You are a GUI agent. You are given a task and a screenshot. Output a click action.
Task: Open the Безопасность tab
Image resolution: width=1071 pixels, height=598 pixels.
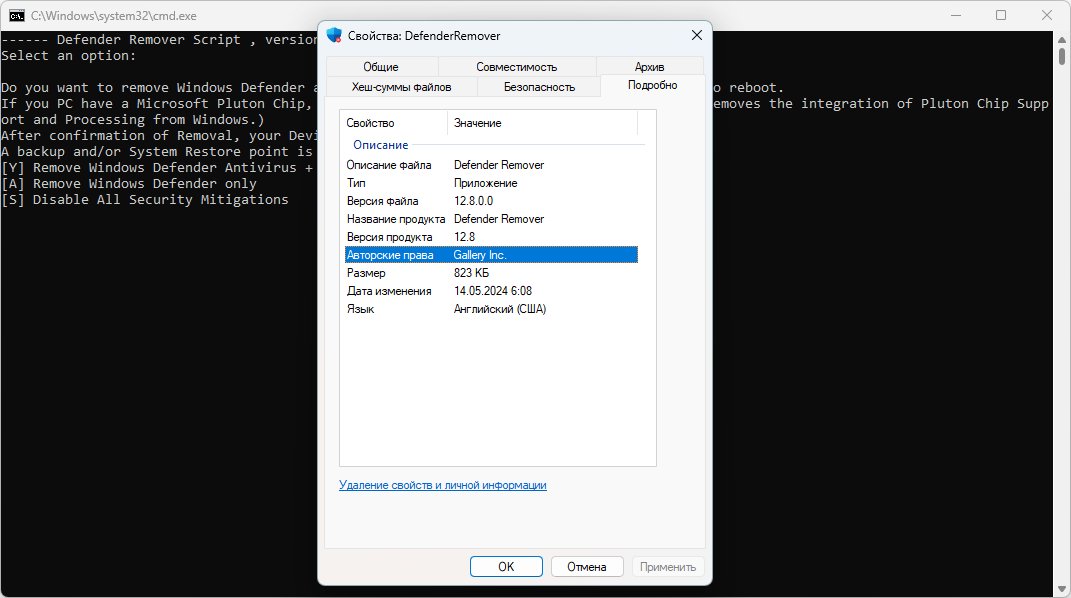(x=539, y=87)
